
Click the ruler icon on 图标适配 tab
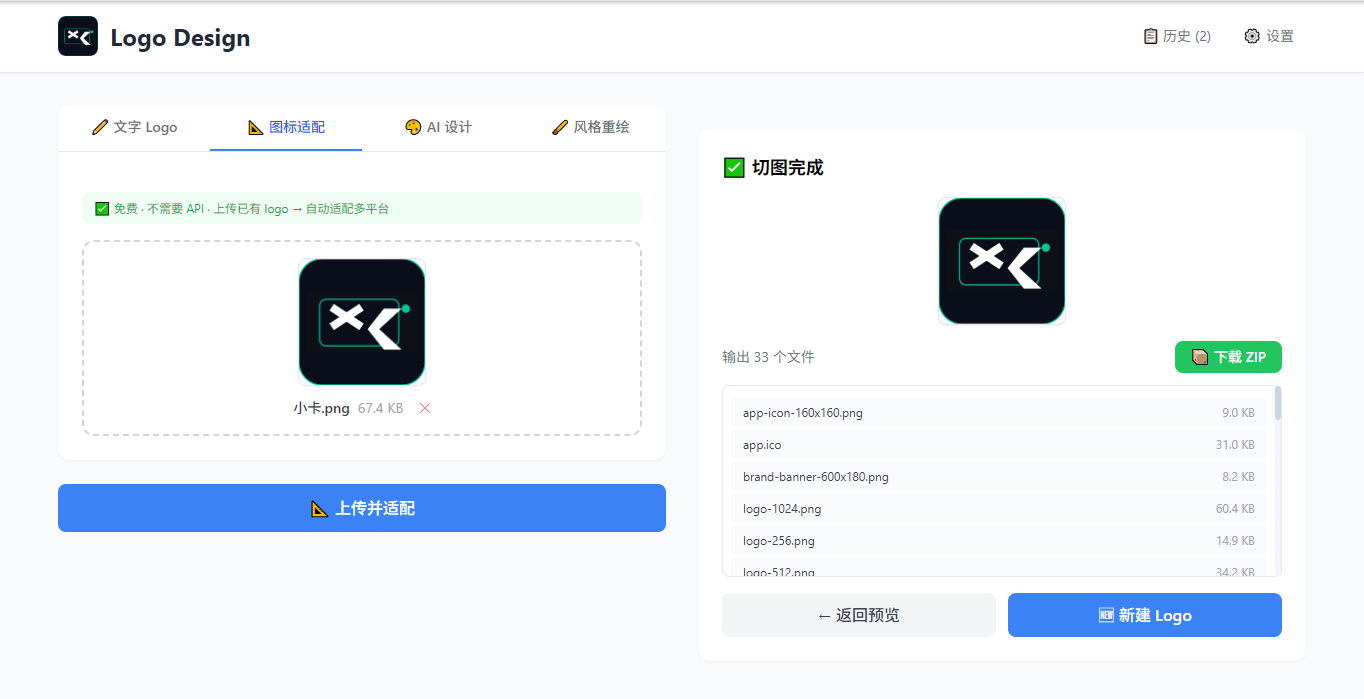256,127
